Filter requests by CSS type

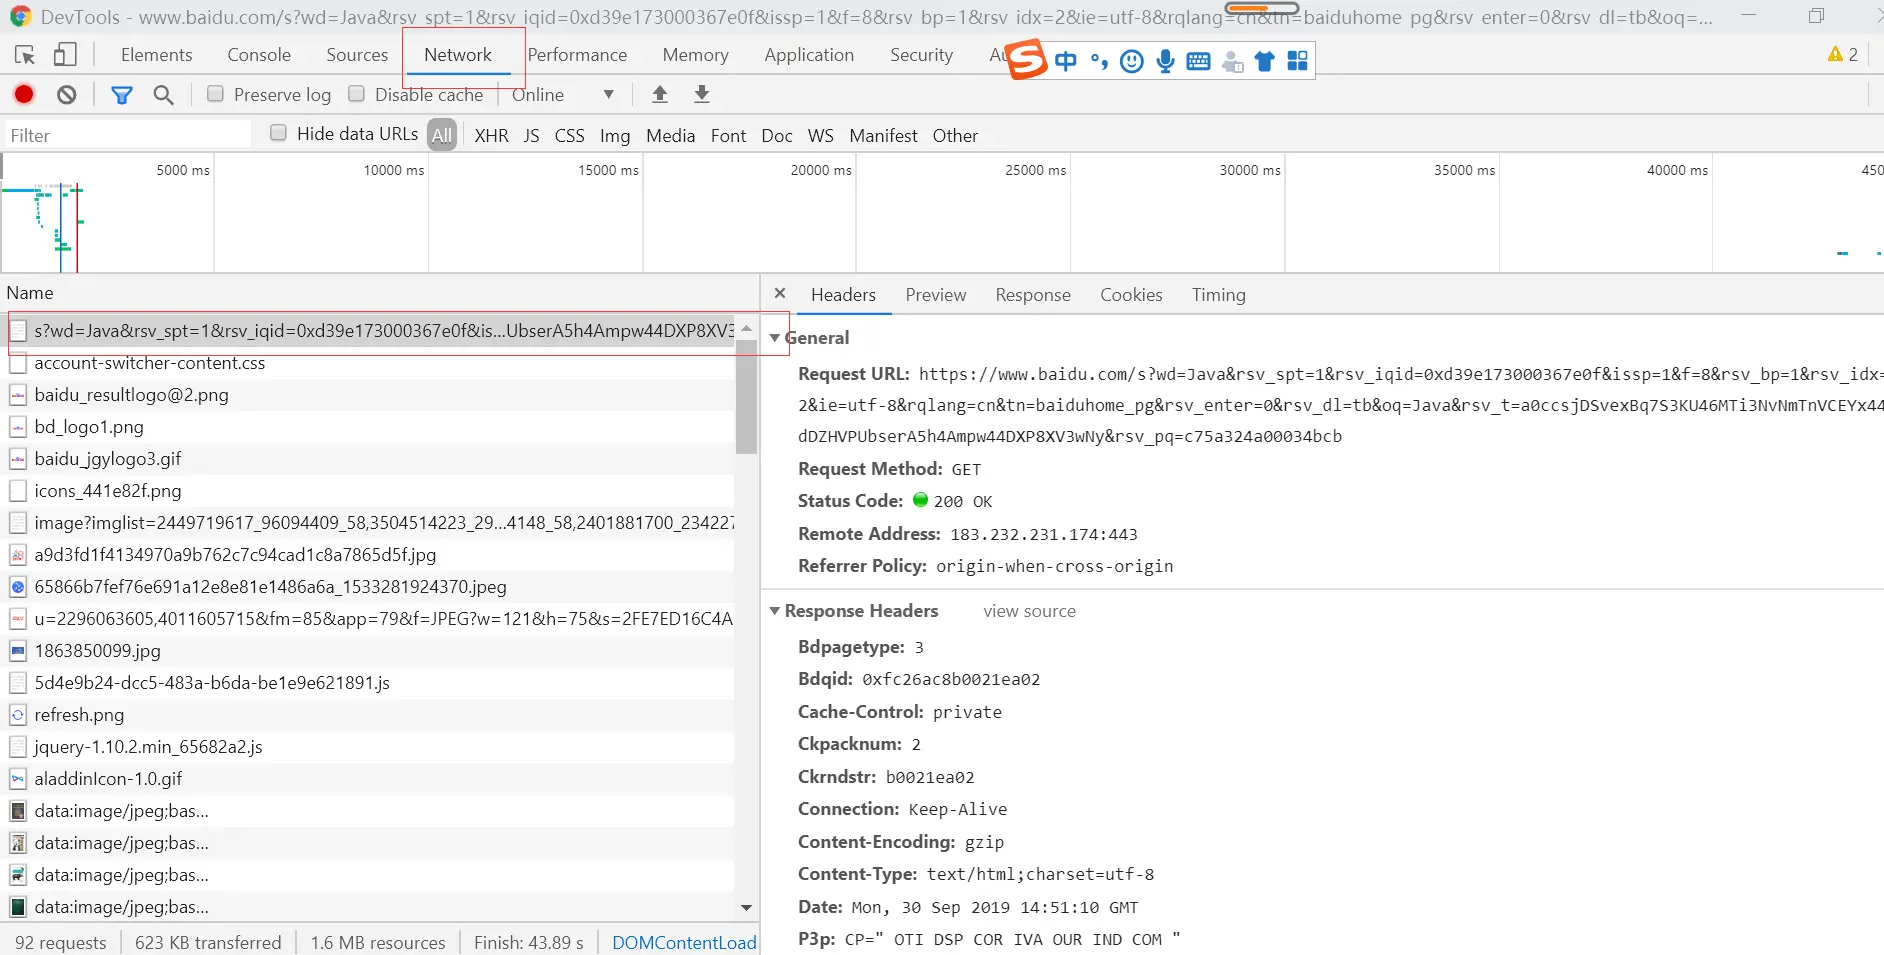[x=569, y=135]
